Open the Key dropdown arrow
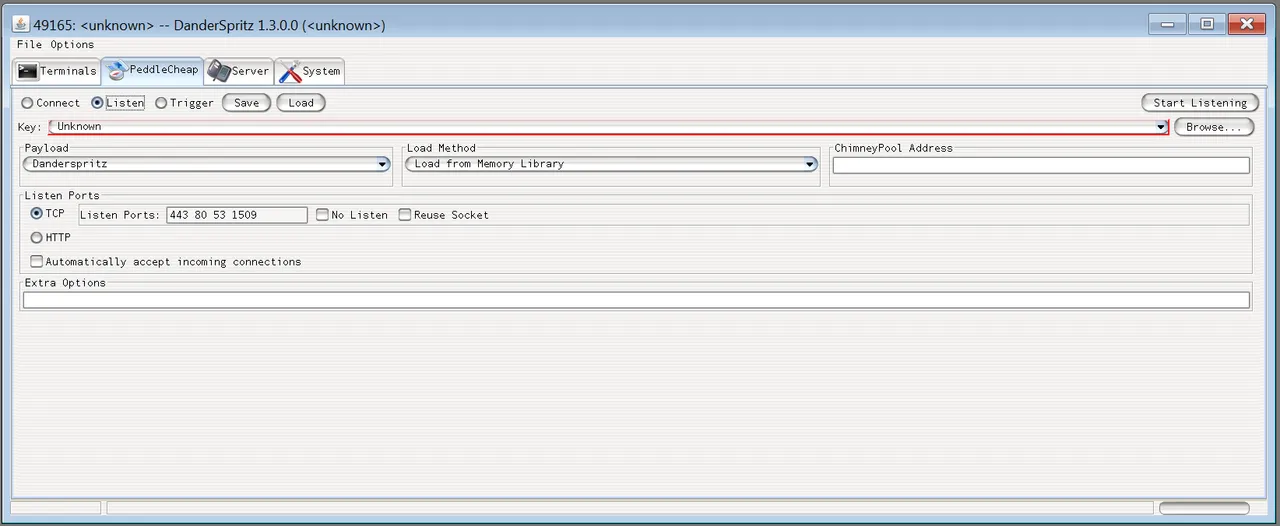 1161,127
